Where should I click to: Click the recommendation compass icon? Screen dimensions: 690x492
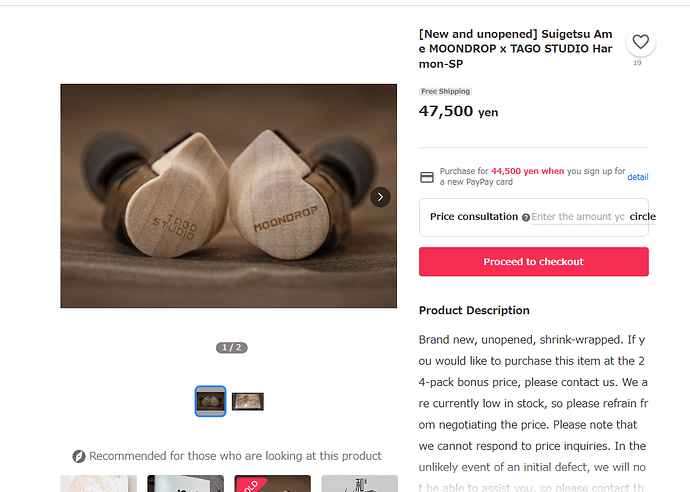[79, 456]
